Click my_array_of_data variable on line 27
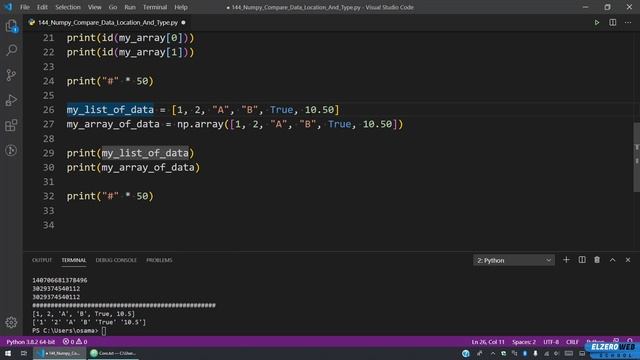Viewport: 640px width, 360px height. pos(113,124)
